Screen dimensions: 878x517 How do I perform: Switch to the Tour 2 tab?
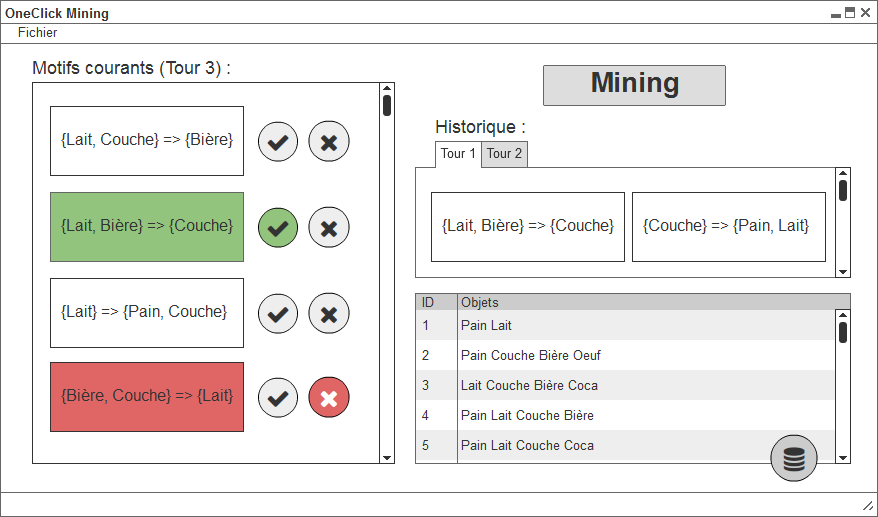(504, 154)
